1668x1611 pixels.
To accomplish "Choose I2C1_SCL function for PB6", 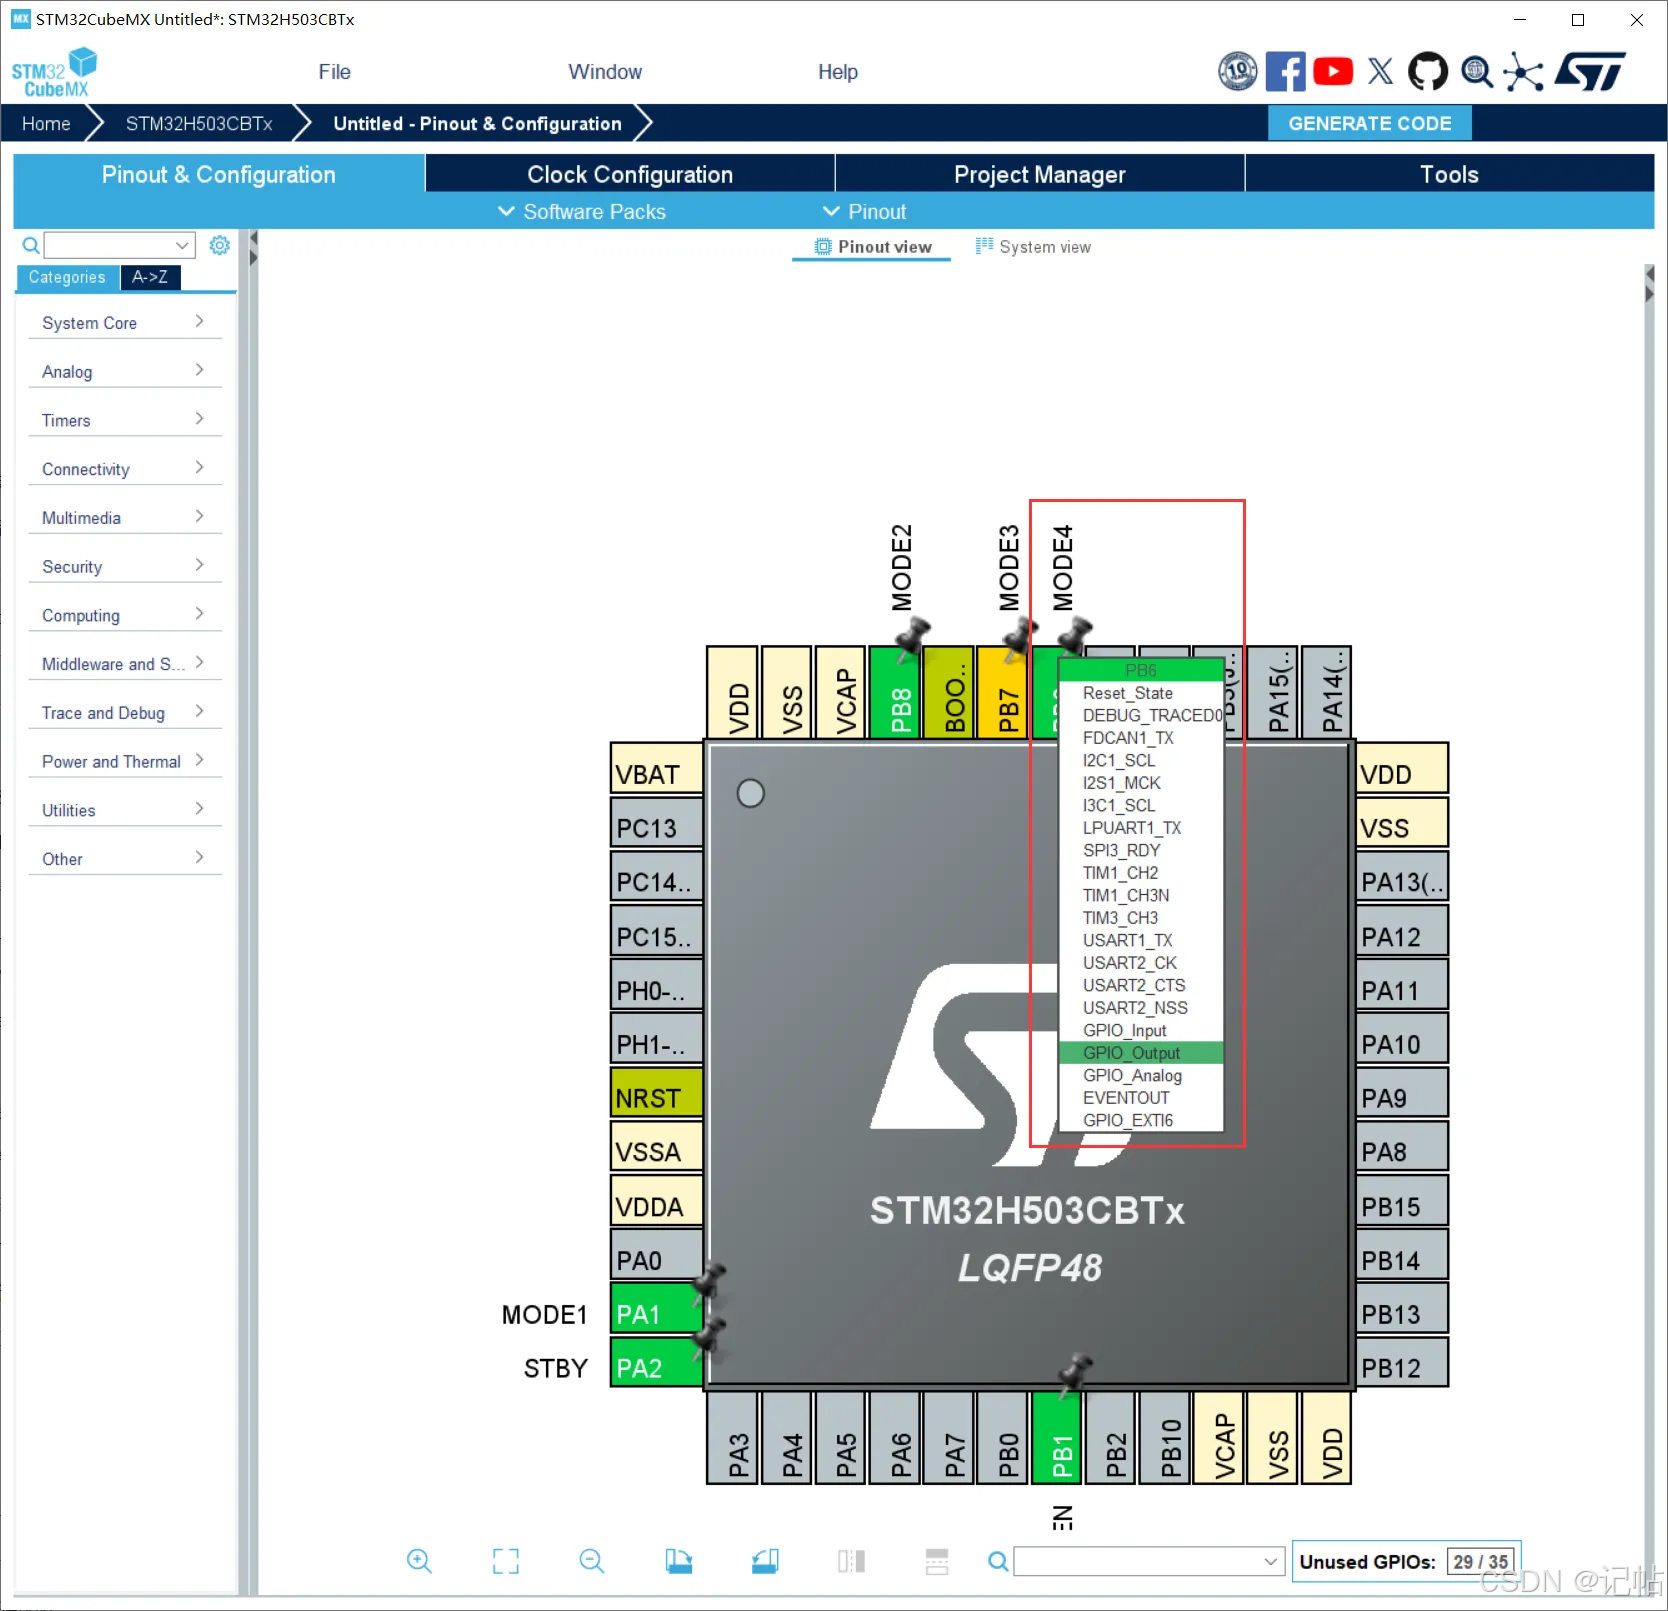I will pos(1141,760).
